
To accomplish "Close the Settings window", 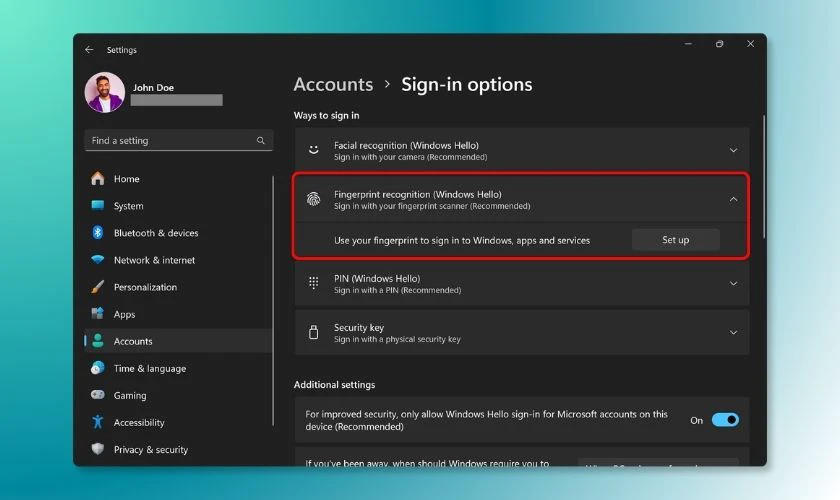I will [x=750, y=44].
